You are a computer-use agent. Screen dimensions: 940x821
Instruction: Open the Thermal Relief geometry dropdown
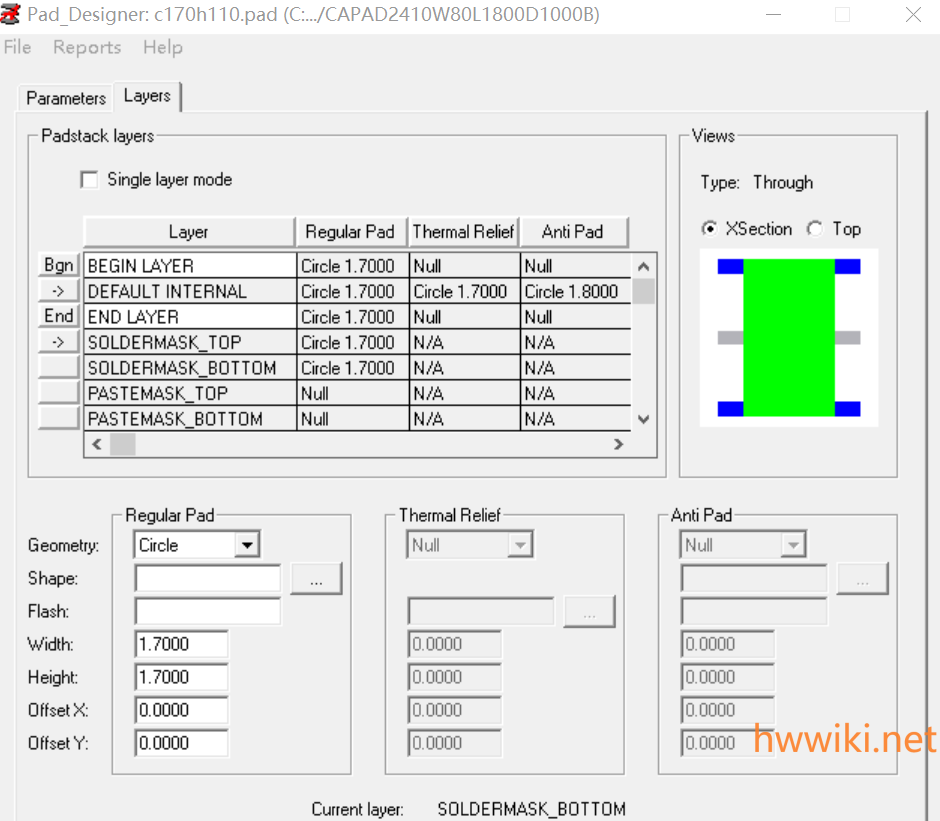(520, 545)
